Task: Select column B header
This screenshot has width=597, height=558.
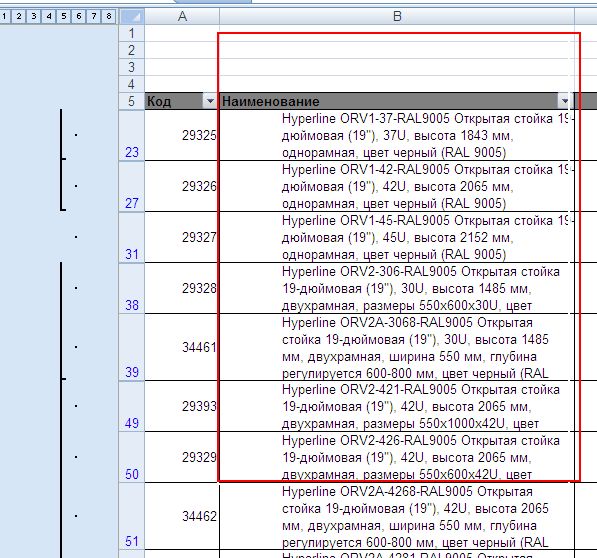Action: click(397, 16)
